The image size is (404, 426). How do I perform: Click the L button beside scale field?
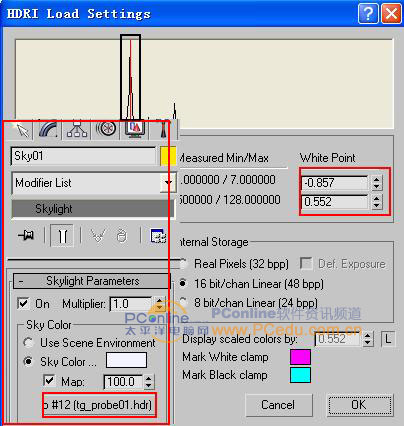(x=388, y=339)
